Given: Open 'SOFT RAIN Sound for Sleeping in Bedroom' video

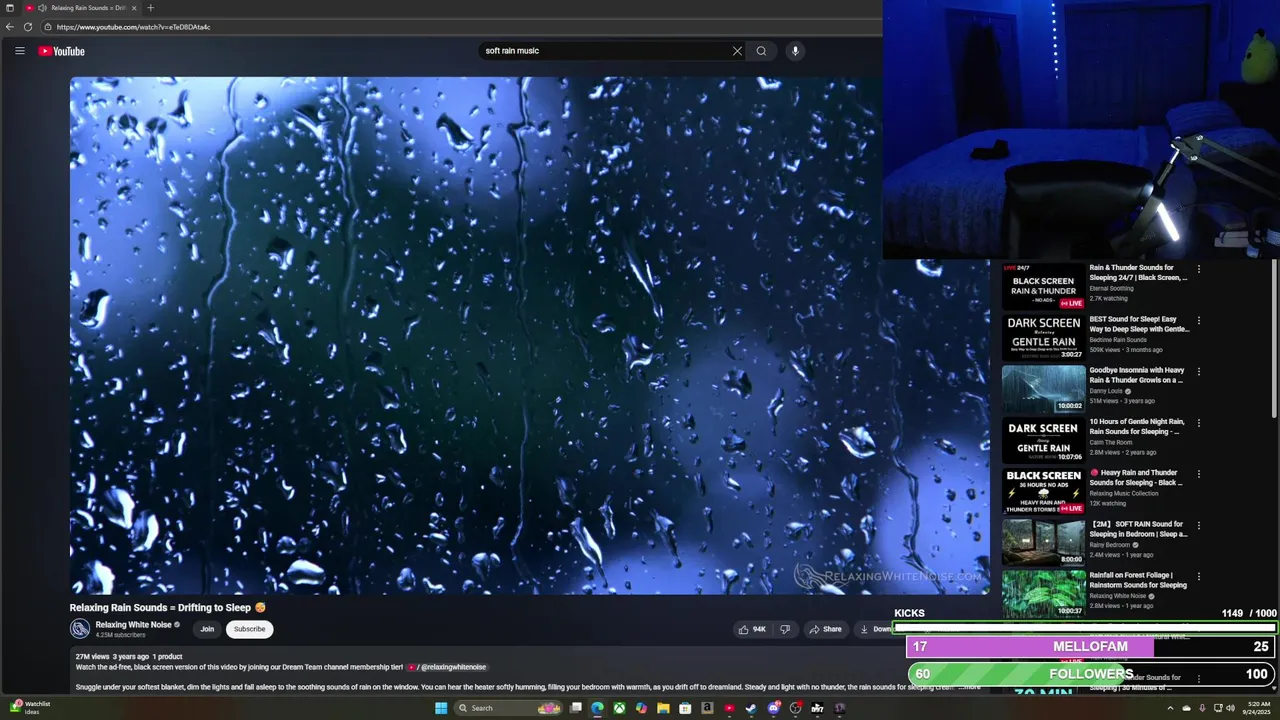Looking at the screenshot, I should [x=1138, y=529].
